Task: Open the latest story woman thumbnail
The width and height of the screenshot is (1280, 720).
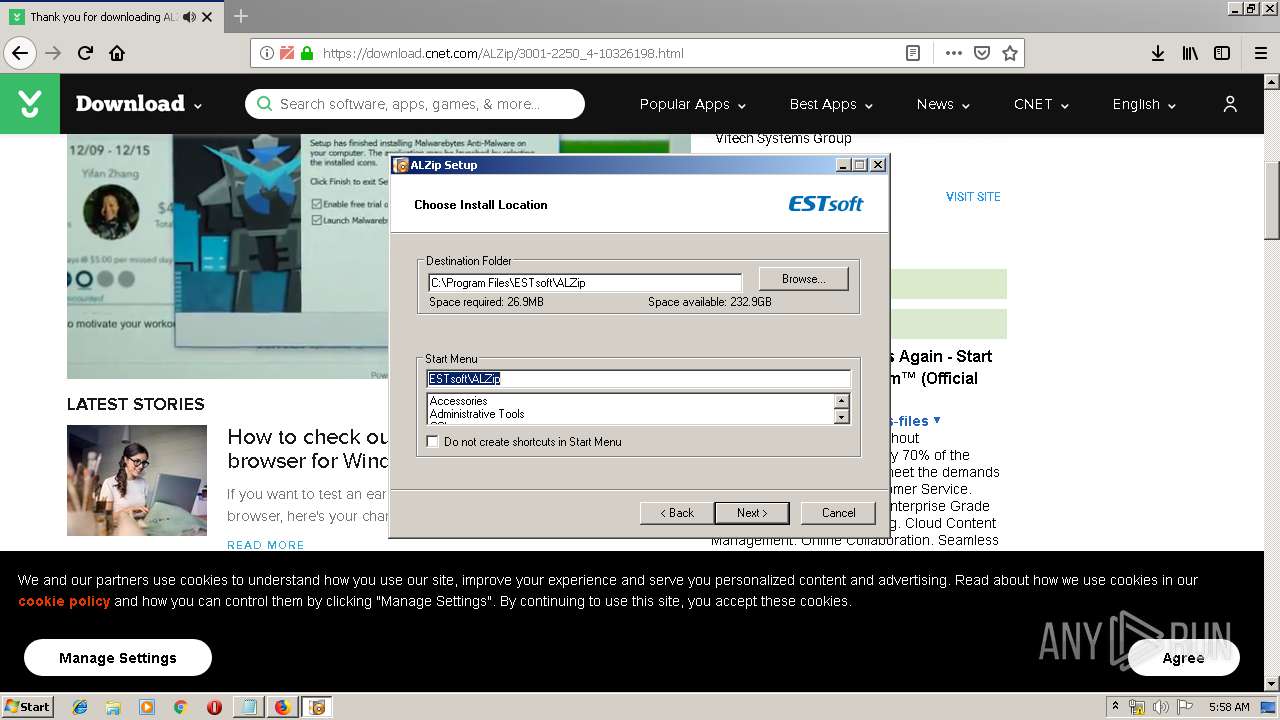Action: pos(137,480)
